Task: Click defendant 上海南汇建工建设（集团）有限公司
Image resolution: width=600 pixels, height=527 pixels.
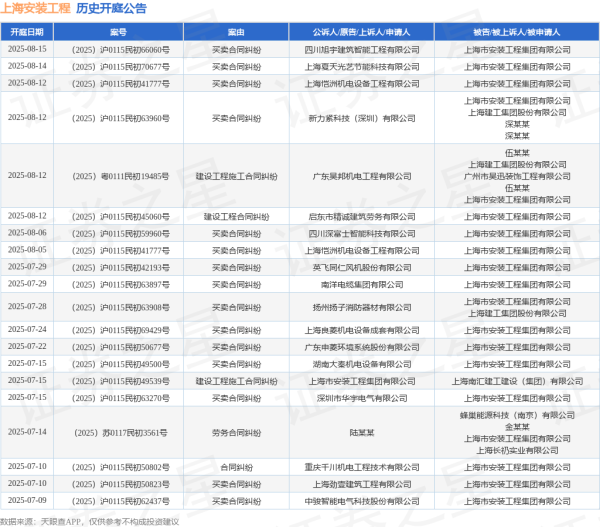Action: pyautogui.click(x=517, y=382)
